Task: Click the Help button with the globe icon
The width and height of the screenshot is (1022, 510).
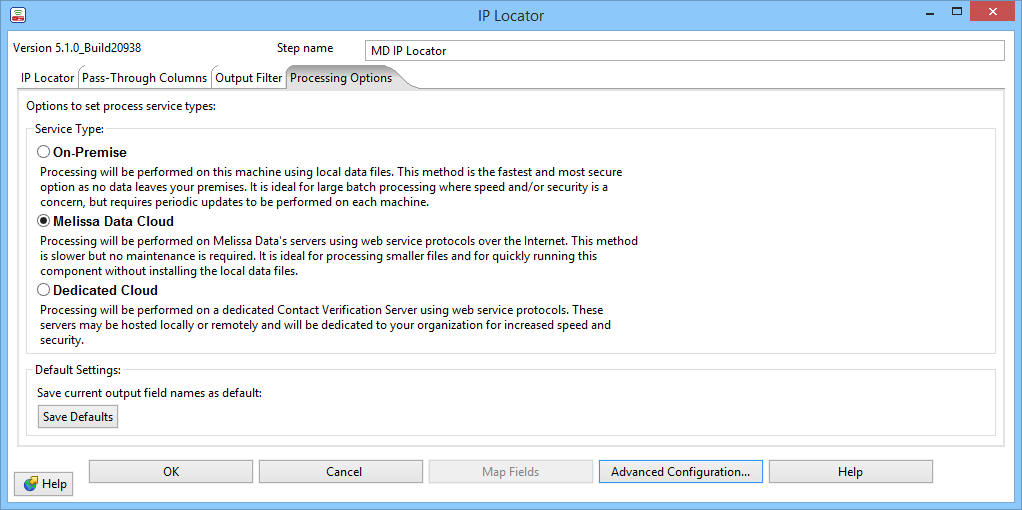Action: tap(44, 484)
